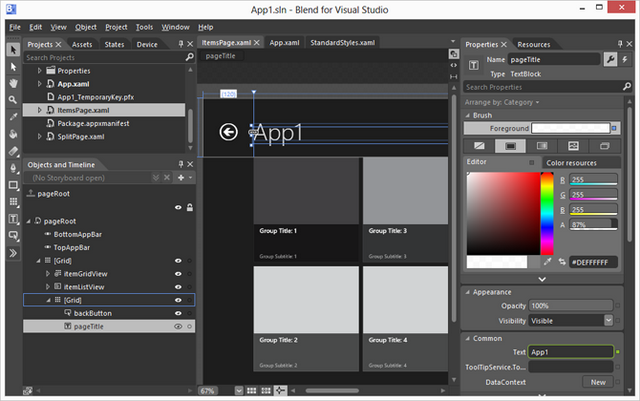Open the Assets chevron in toolbox

(13, 253)
